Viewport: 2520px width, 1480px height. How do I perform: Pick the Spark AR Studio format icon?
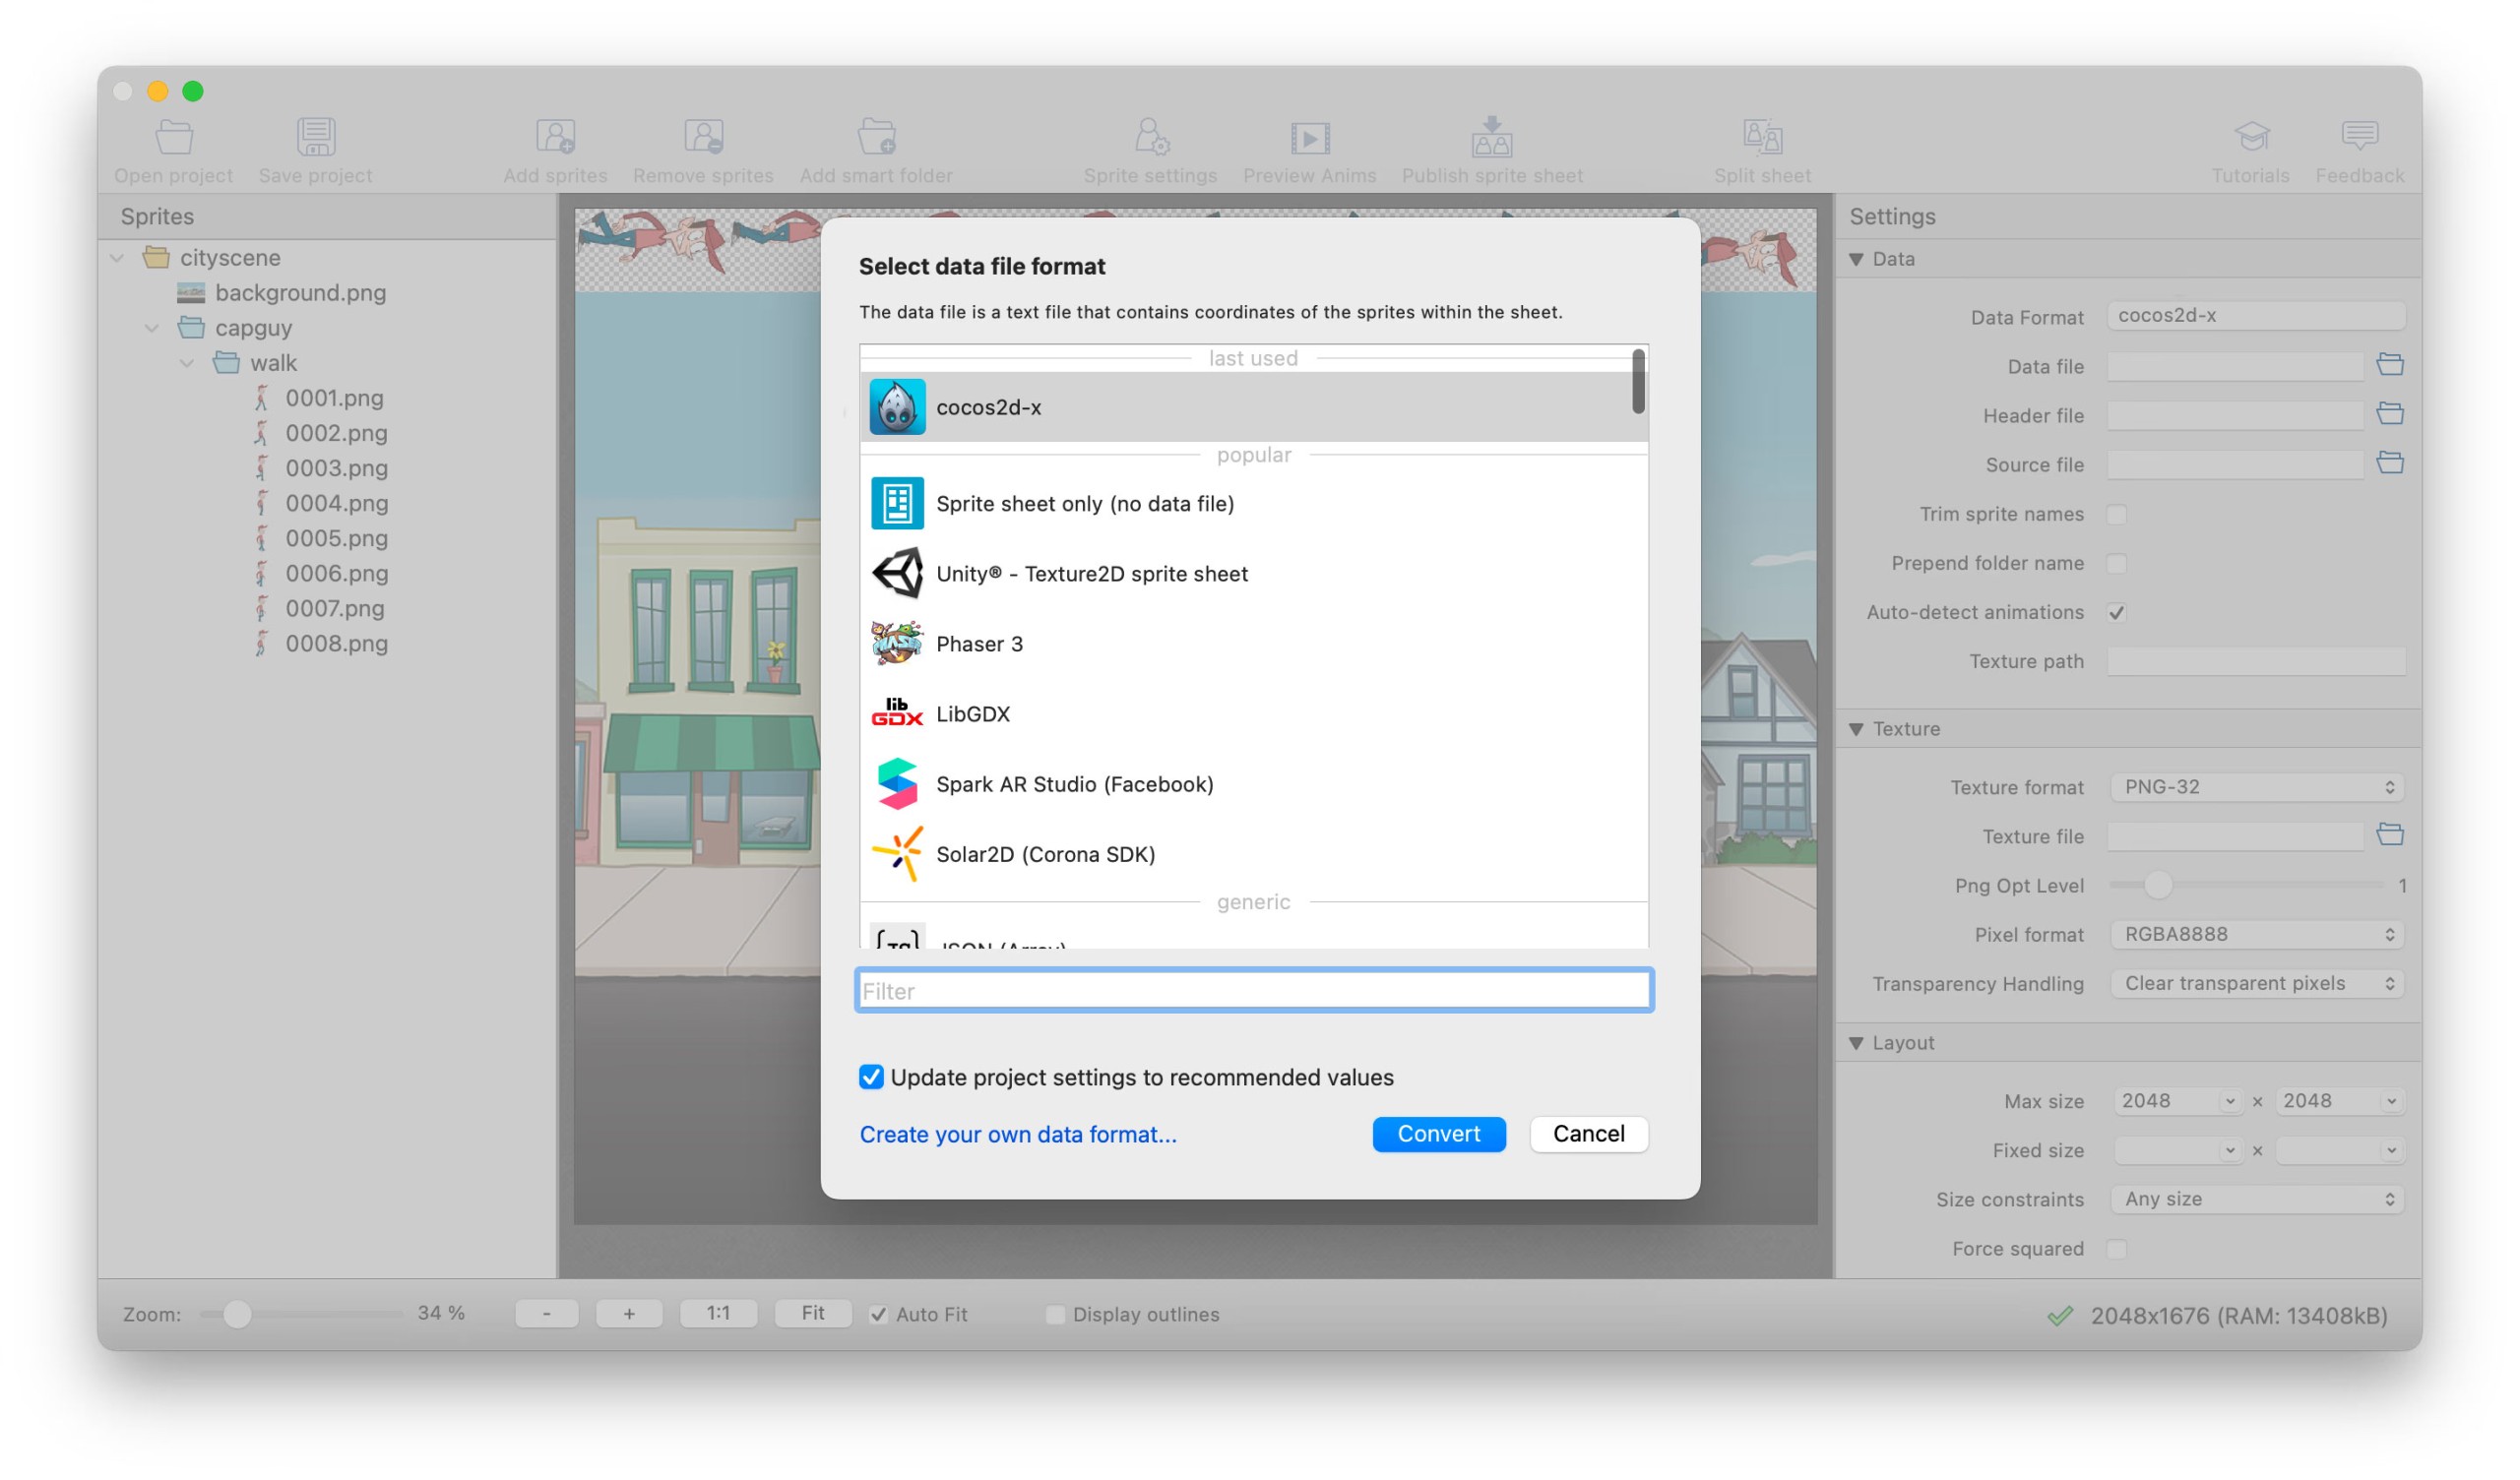pyautogui.click(x=896, y=783)
